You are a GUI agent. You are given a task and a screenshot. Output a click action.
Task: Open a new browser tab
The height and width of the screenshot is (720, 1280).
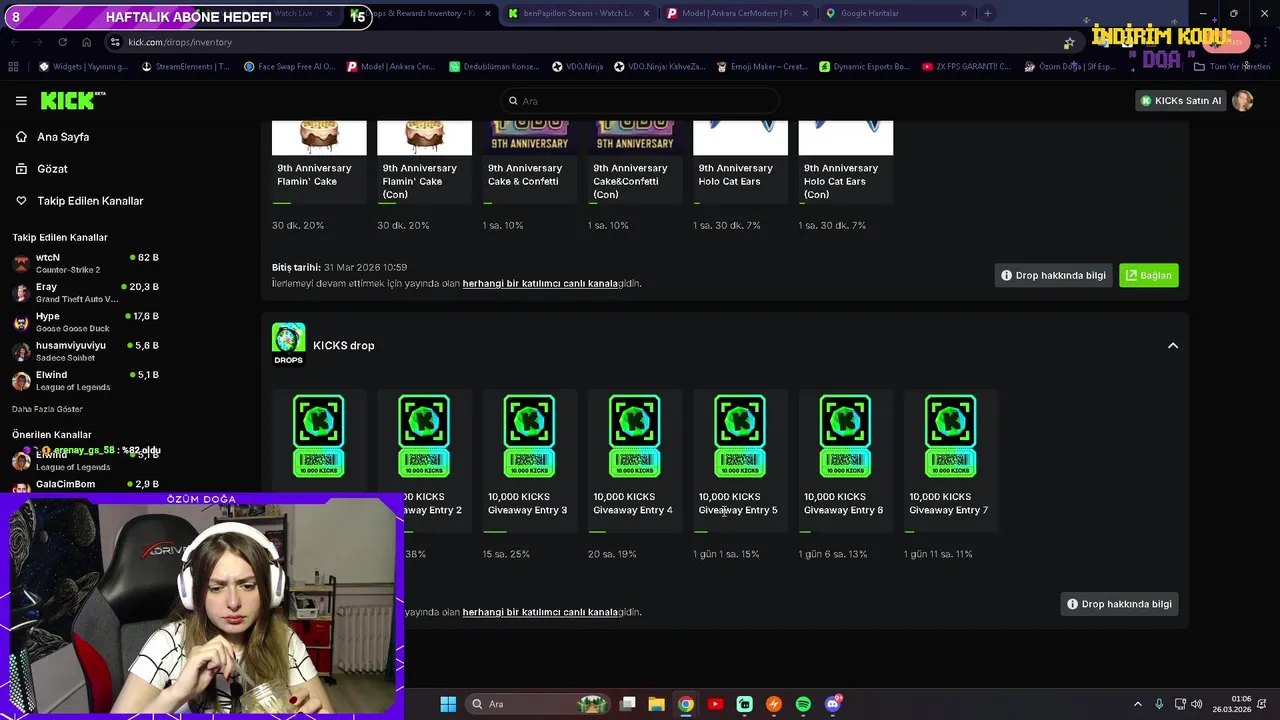pyautogui.click(x=988, y=14)
